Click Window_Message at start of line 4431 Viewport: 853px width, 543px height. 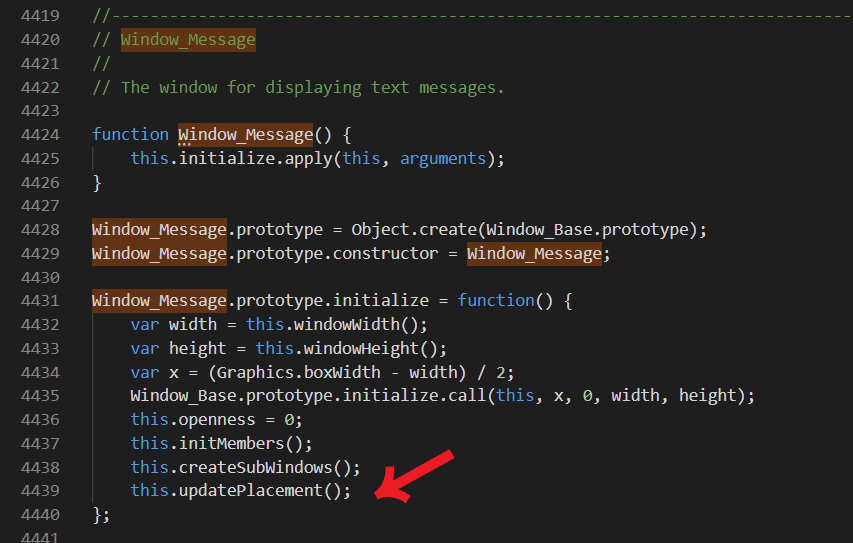159,300
